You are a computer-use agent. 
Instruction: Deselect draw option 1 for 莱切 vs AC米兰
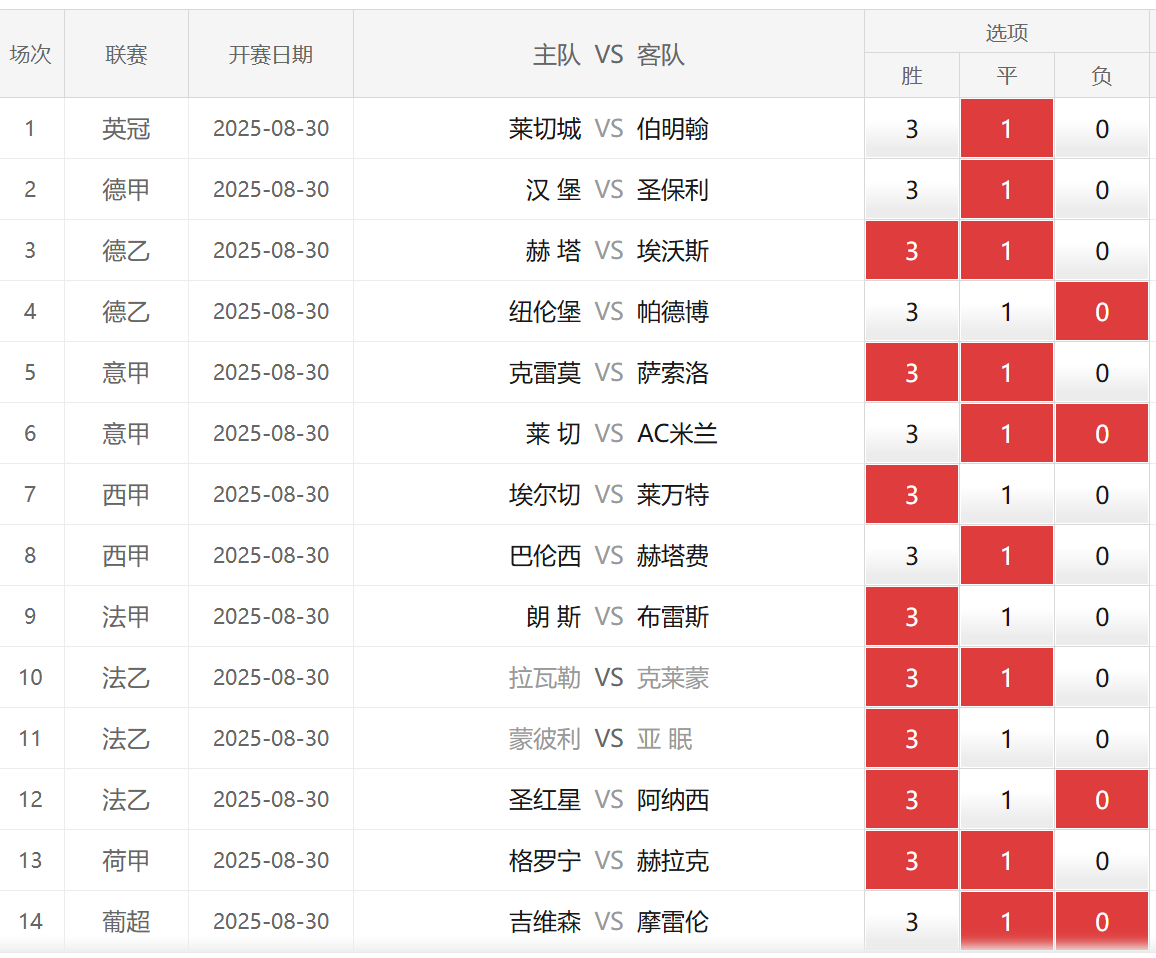(x=1007, y=434)
